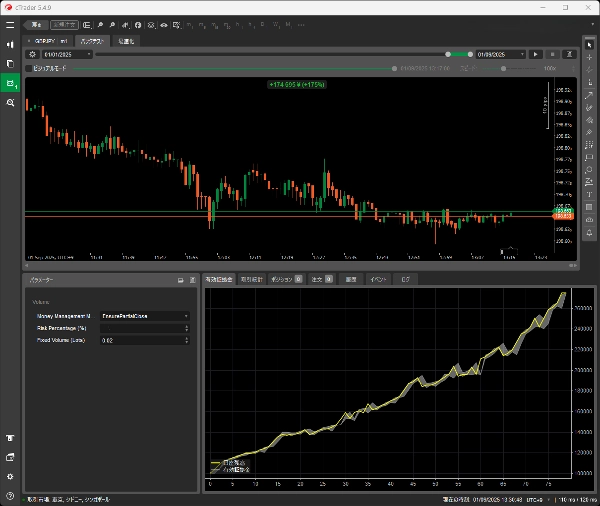
Task: Switch to the 最適化 tab
Action: [x=126, y=41]
